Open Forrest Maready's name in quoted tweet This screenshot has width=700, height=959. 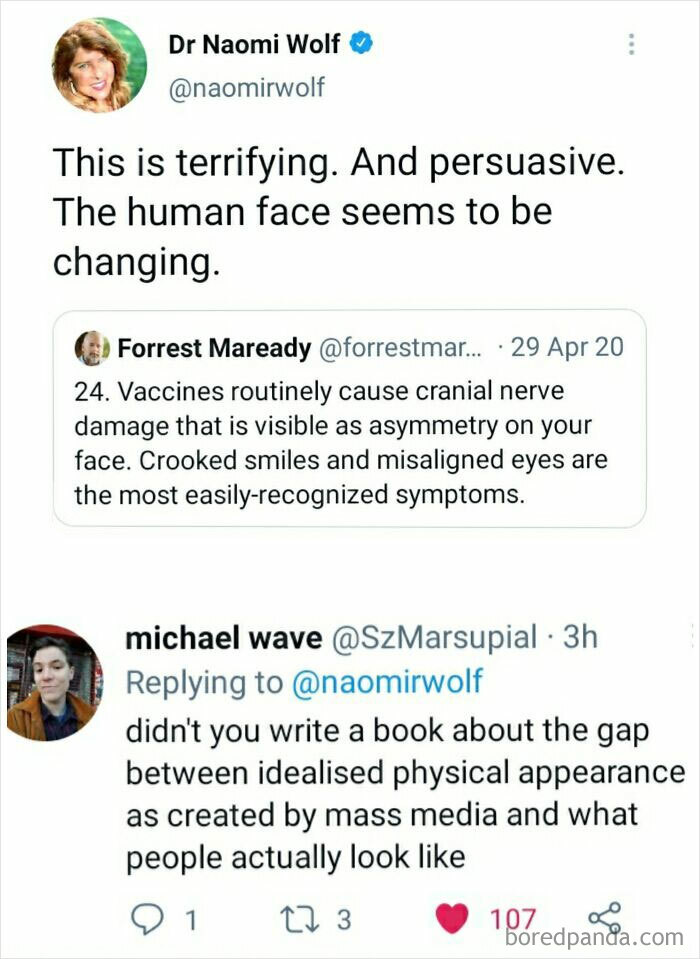click(x=213, y=348)
